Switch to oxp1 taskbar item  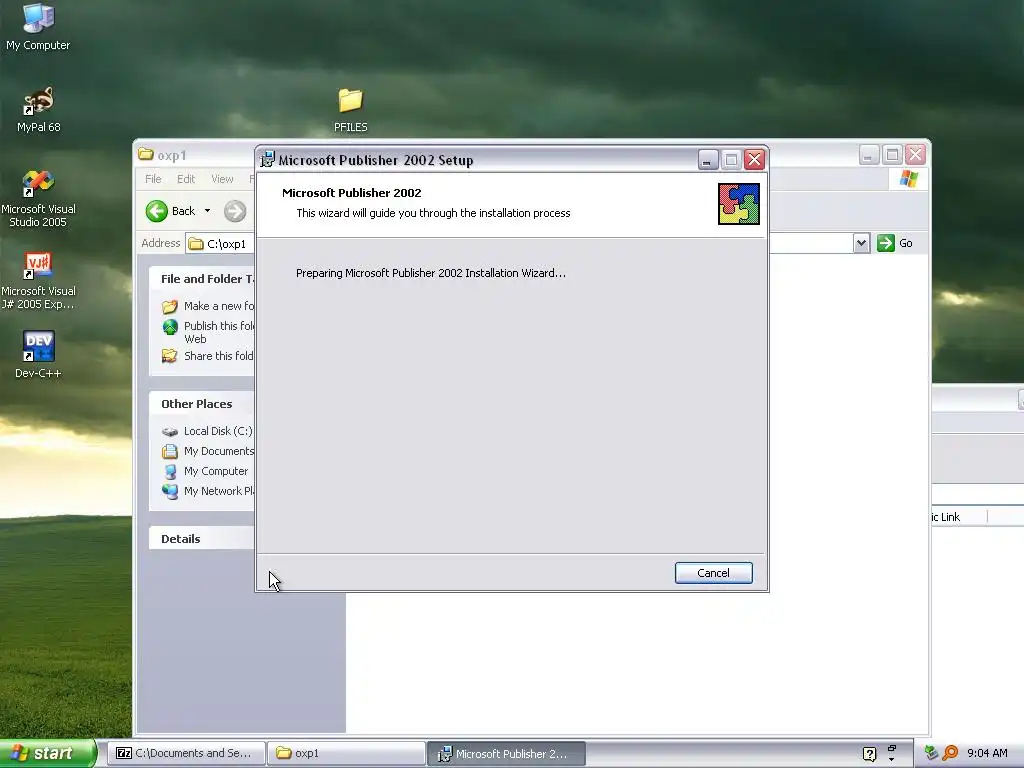tap(346, 753)
